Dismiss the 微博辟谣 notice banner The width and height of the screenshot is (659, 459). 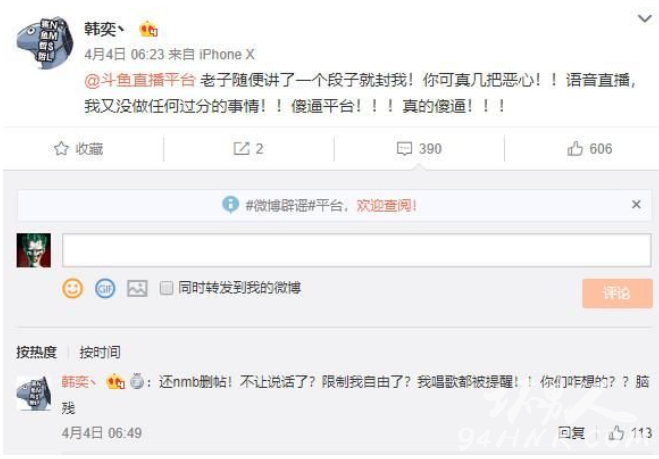click(x=636, y=204)
